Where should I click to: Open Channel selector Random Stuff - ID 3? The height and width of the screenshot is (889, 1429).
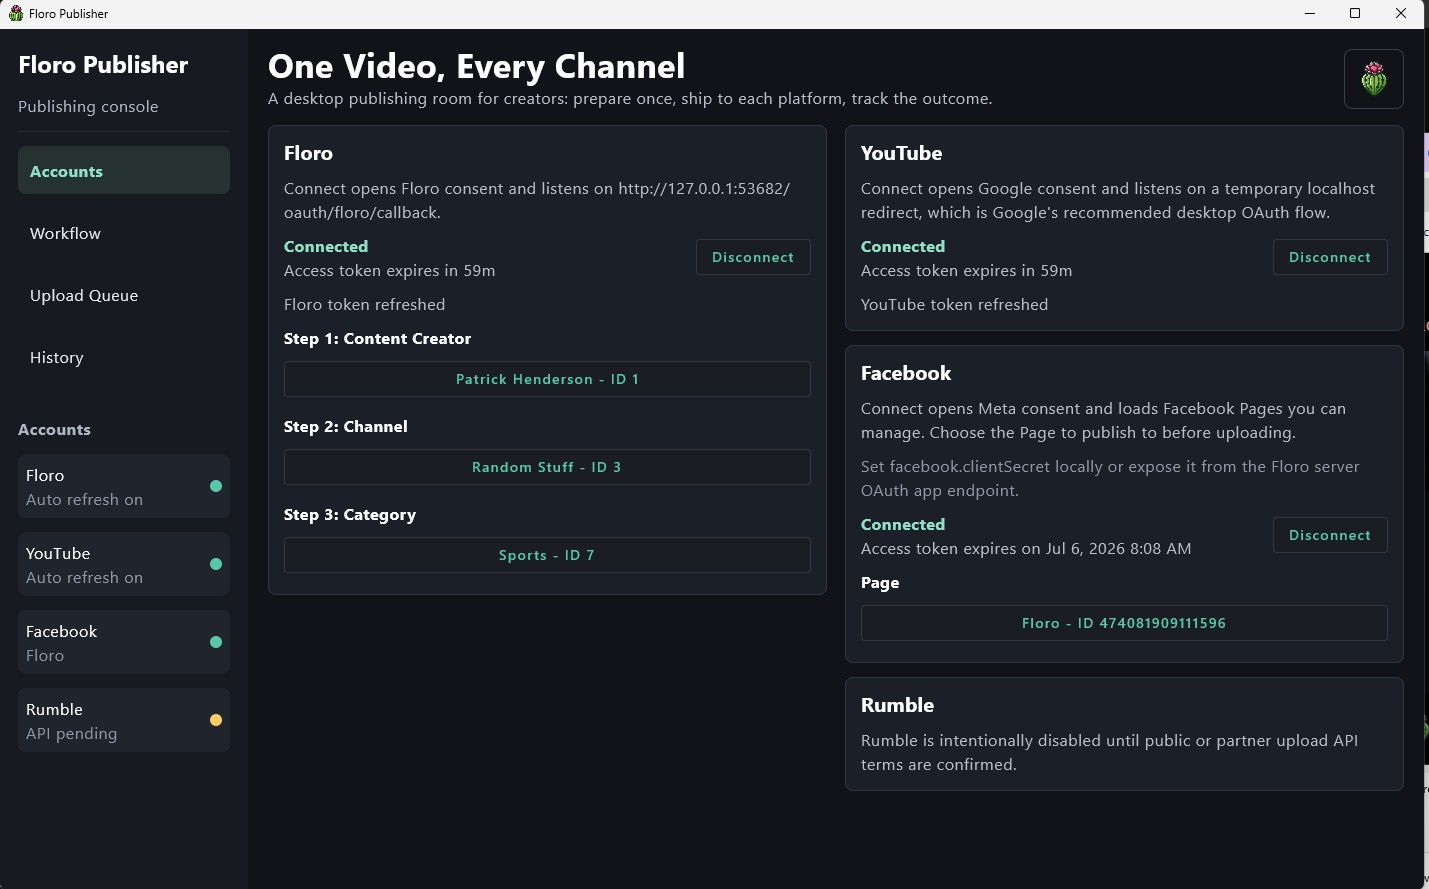(547, 467)
